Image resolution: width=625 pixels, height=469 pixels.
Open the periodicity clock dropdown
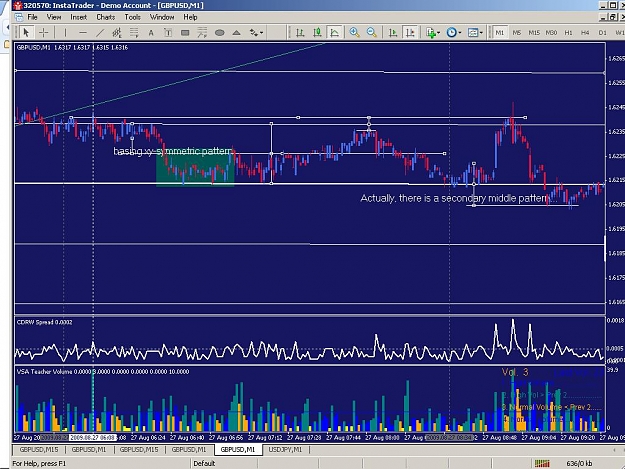pos(454,33)
